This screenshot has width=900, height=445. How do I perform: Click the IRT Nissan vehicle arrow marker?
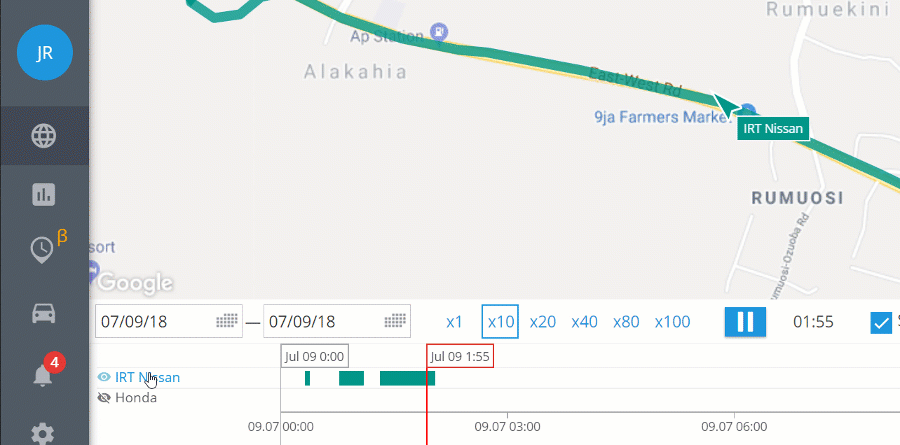point(727,103)
